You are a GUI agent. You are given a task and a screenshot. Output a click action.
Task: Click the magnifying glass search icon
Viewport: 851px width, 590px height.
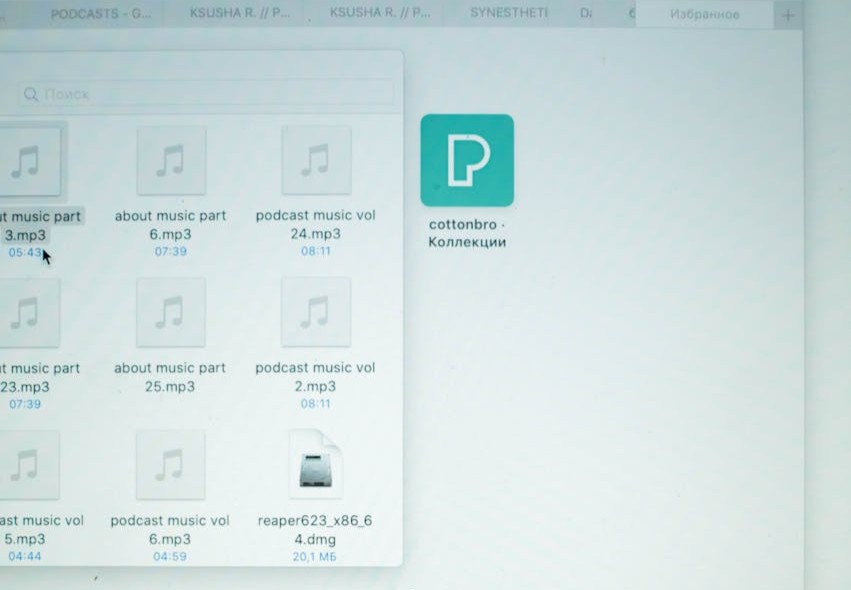31,94
